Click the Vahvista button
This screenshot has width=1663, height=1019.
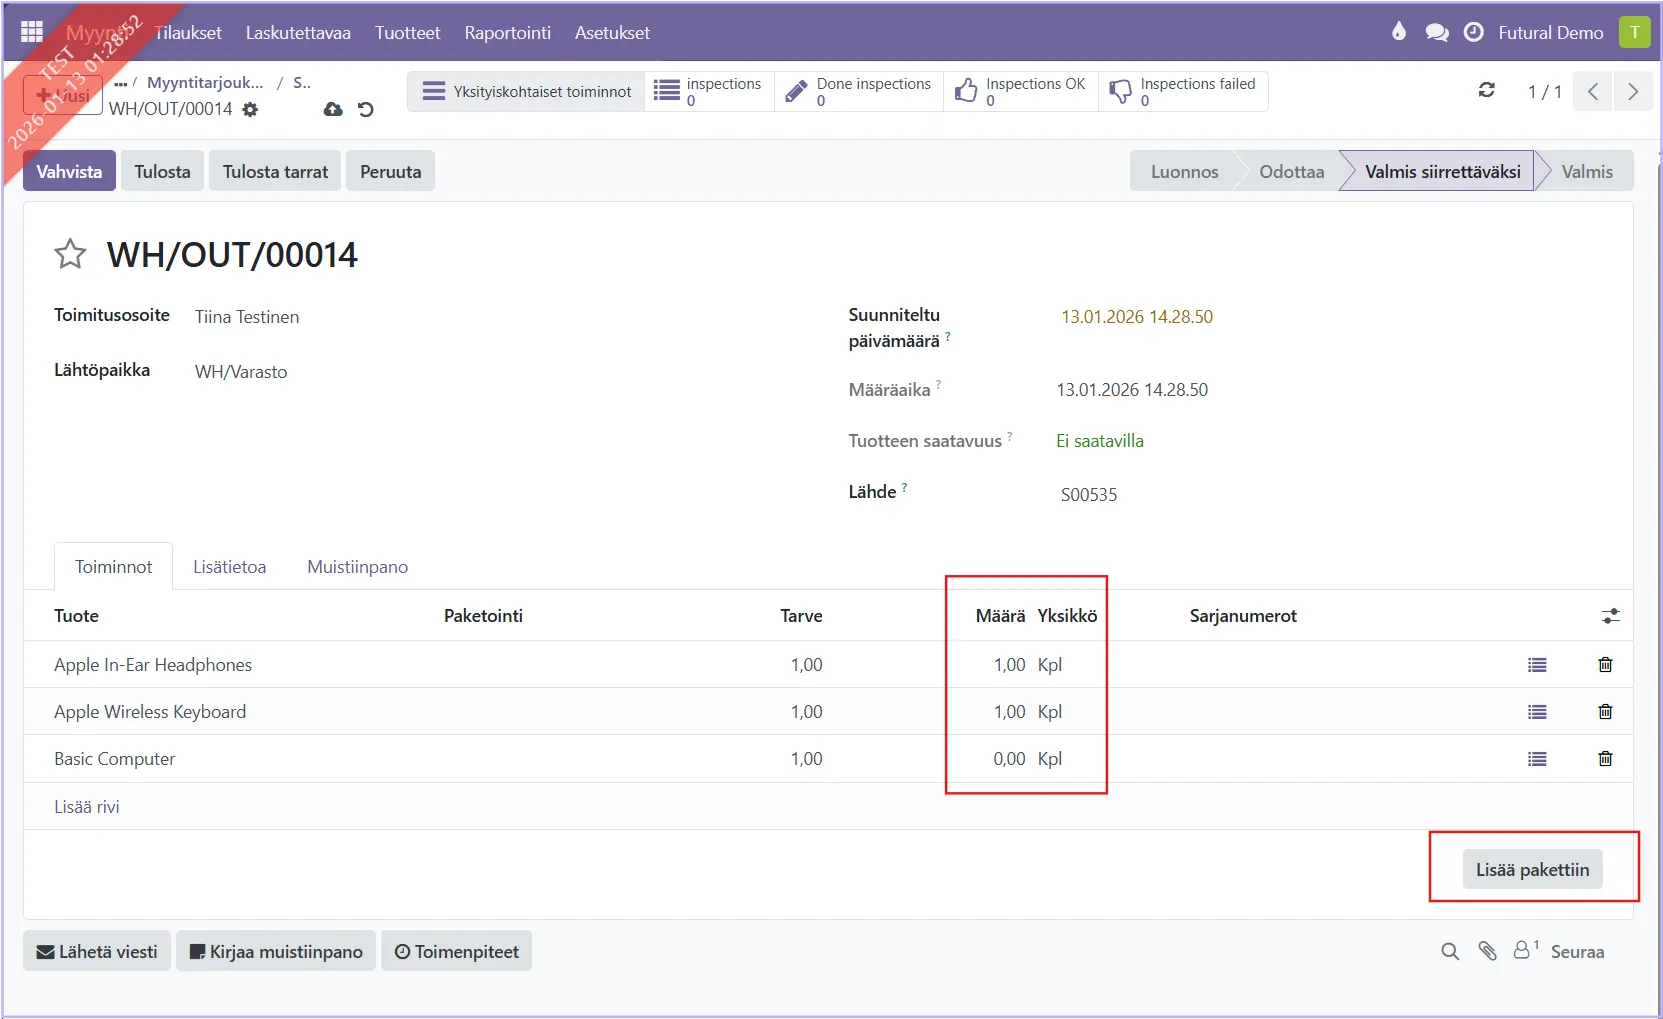tap(69, 171)
